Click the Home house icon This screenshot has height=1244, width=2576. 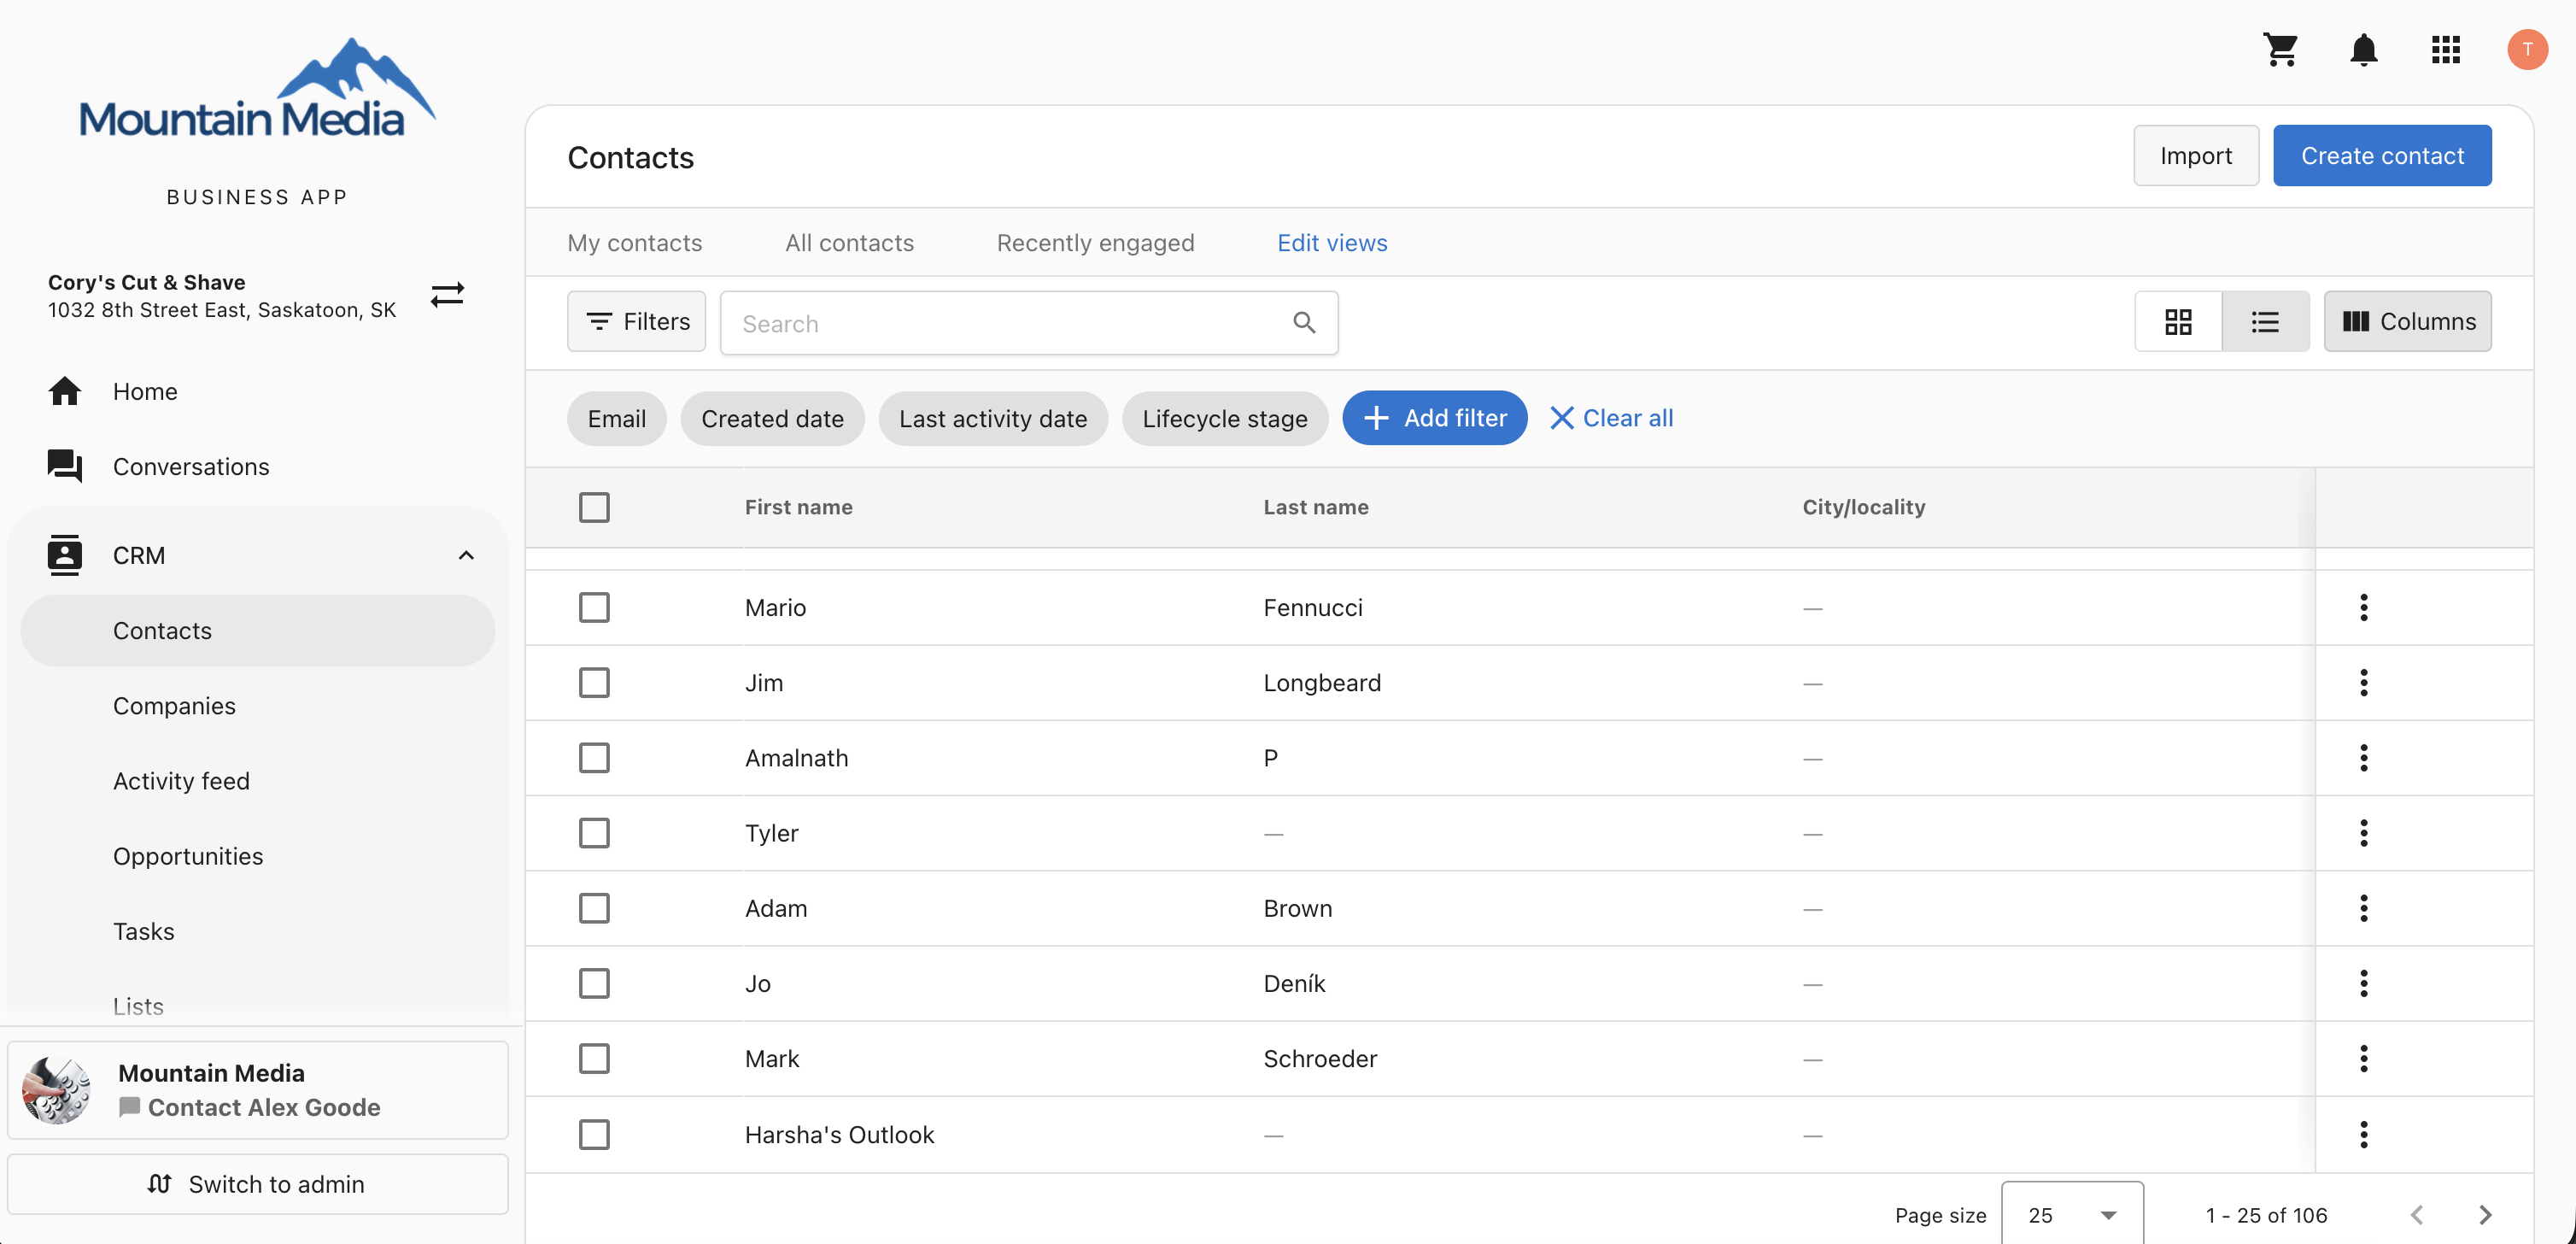click(x=65, y=391)
